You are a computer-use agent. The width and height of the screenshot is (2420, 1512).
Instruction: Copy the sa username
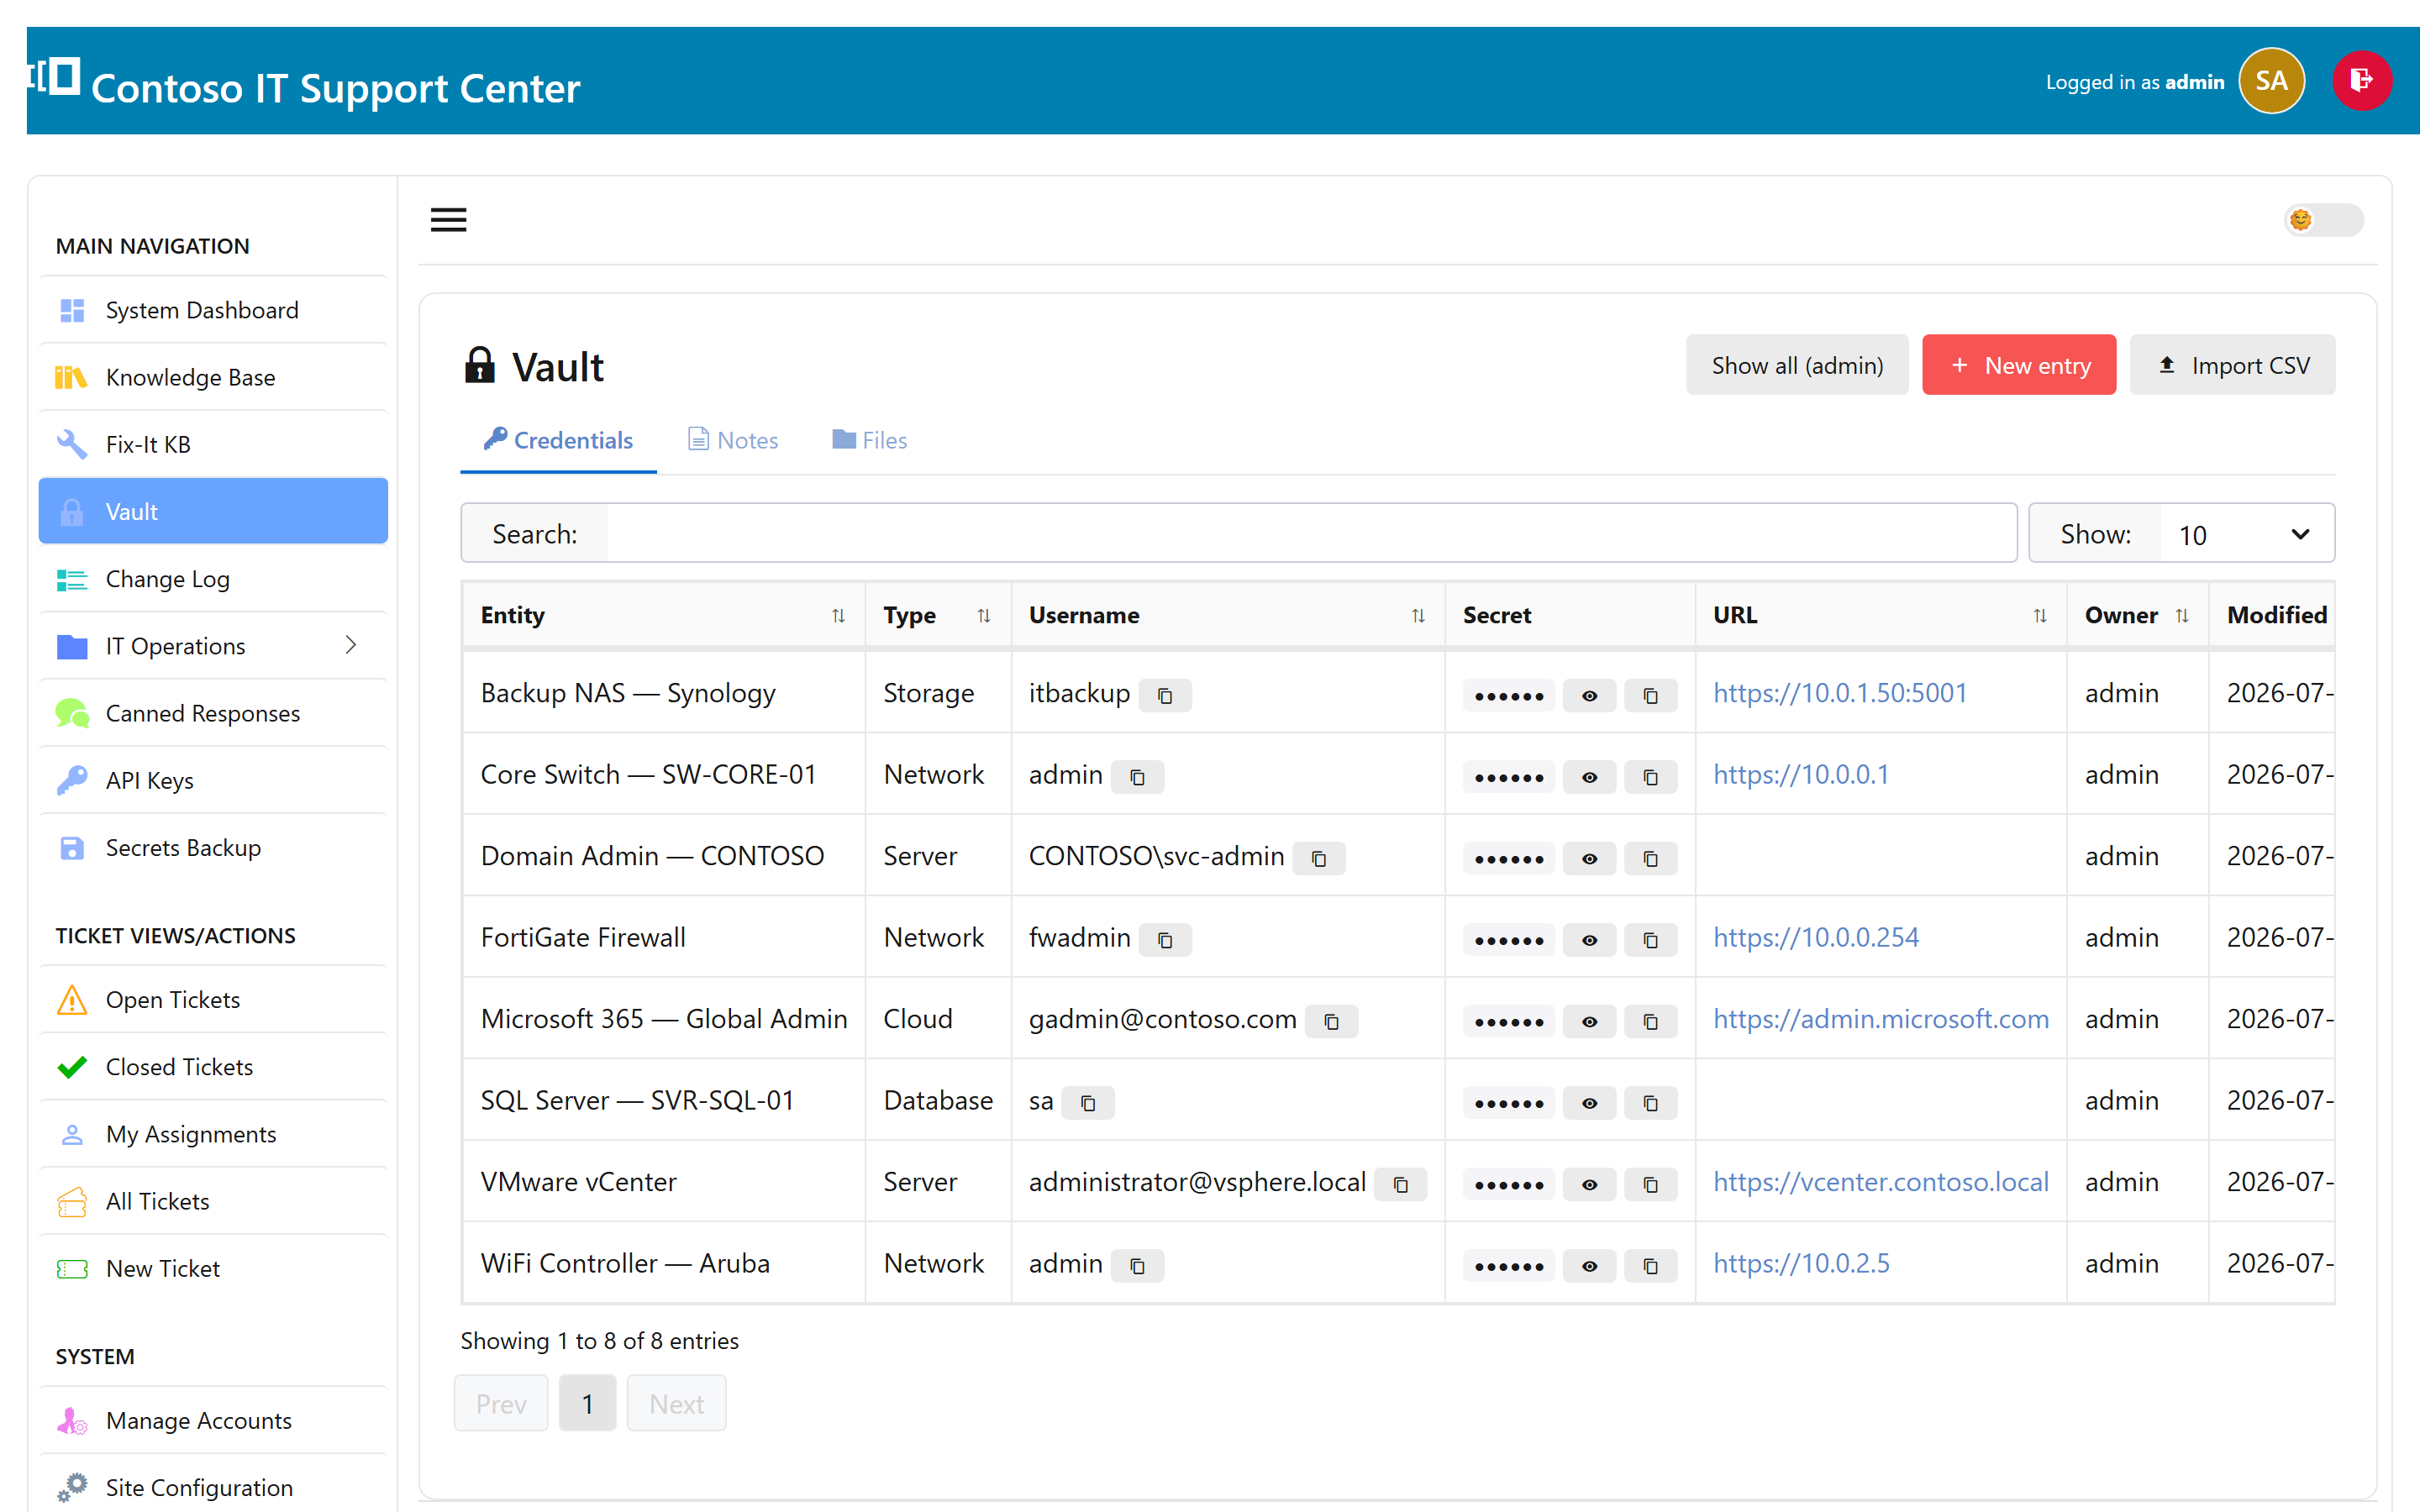(x=1088, y=1103)
